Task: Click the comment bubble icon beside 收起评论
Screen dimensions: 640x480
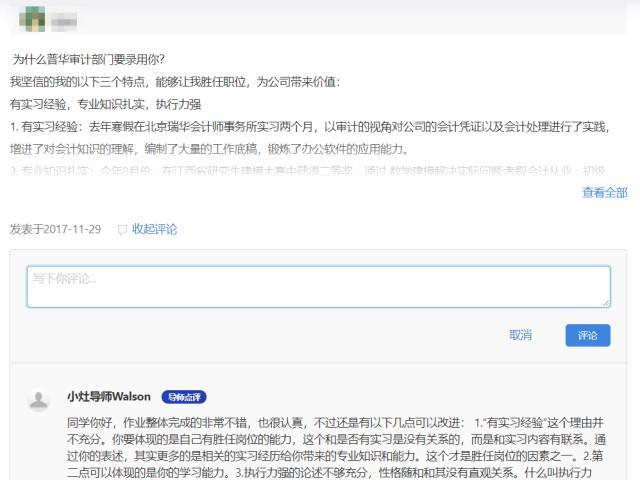Action: point(122,230)
